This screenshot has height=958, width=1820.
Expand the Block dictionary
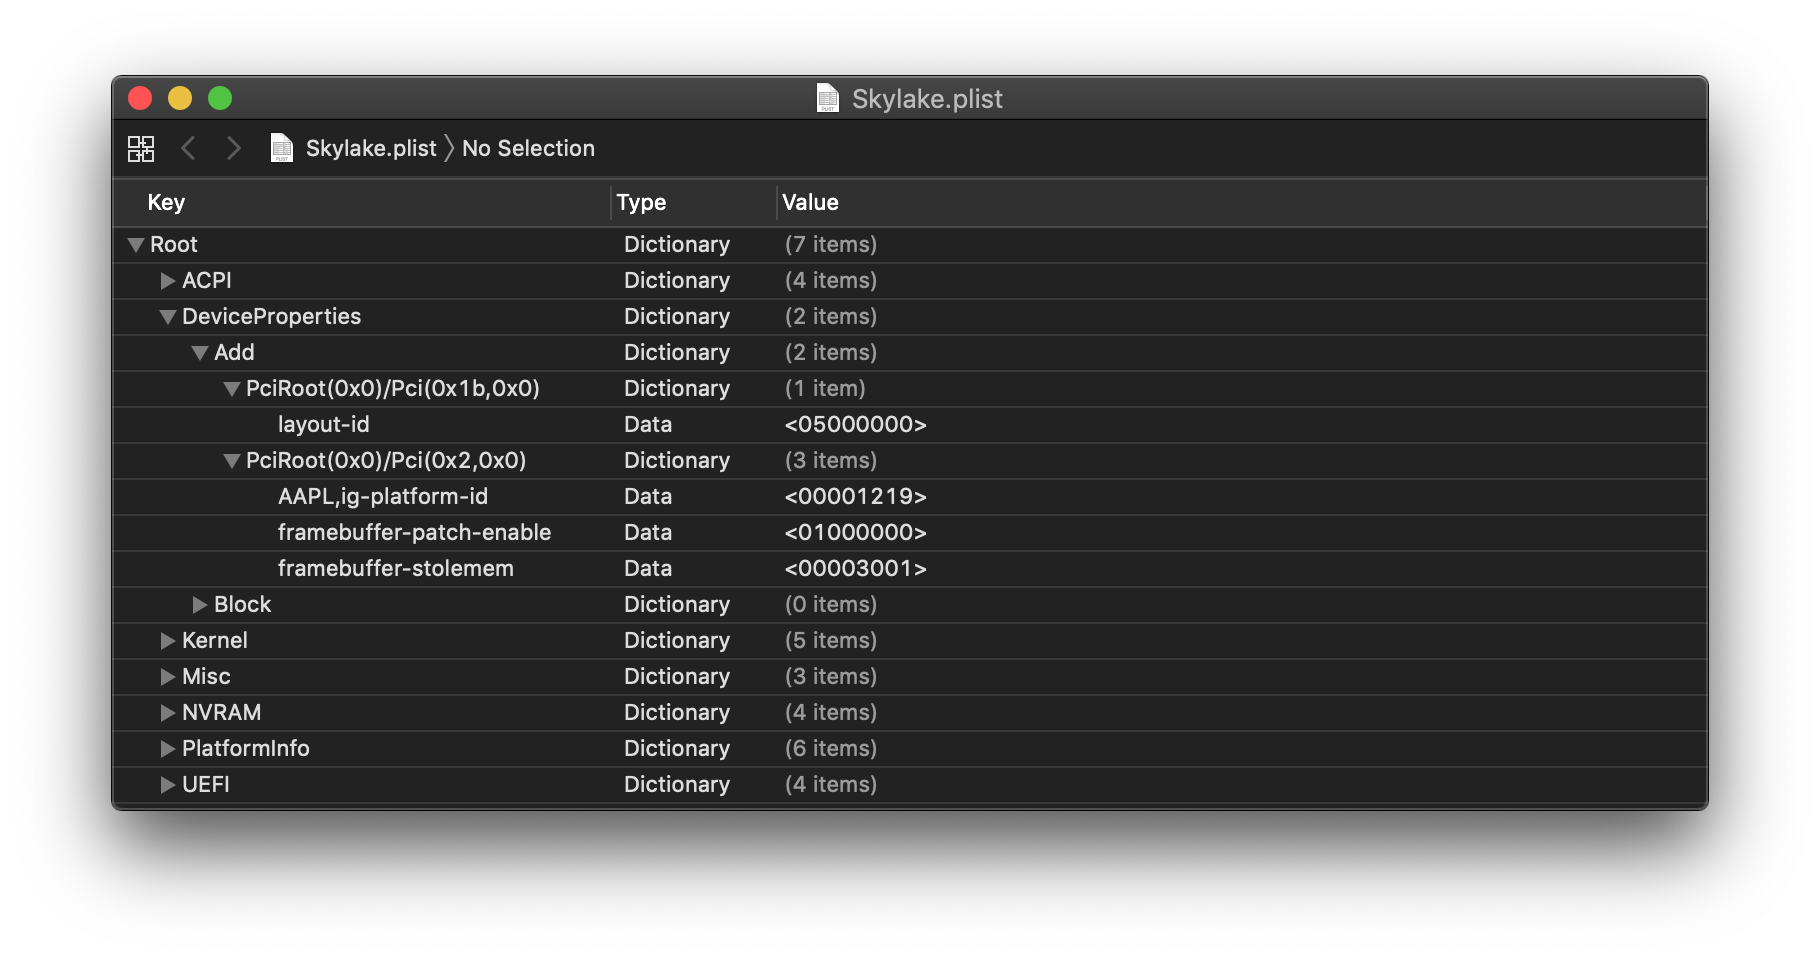[x=198, y=604]
